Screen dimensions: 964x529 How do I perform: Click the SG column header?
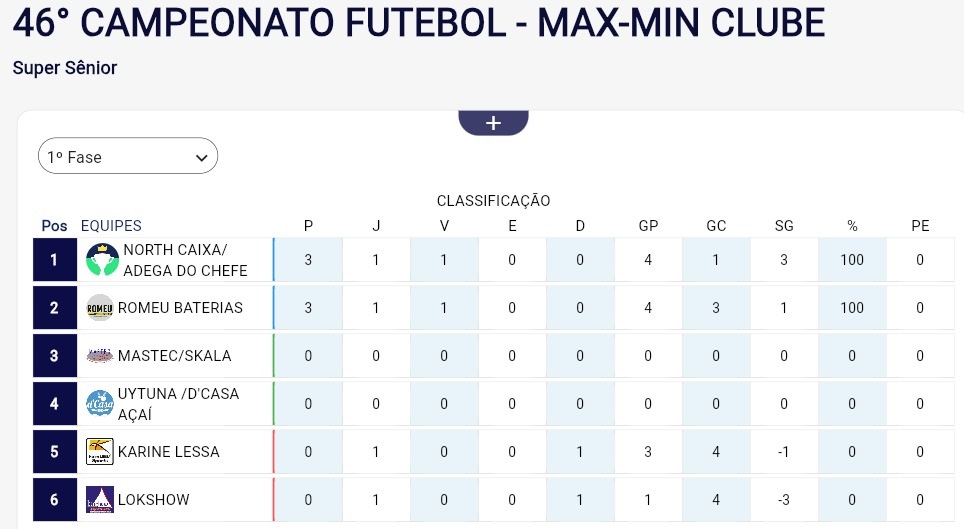point(784,226)
